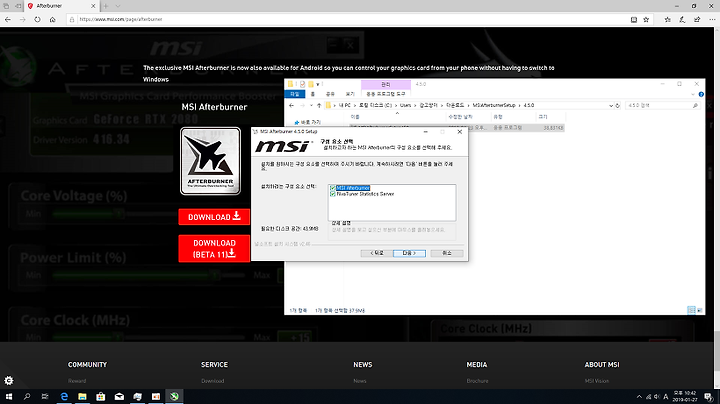Open Application Tools tab in Explorer ribbon
The width and height of the screenshot is (720, 404).
[x=386, y=94]
